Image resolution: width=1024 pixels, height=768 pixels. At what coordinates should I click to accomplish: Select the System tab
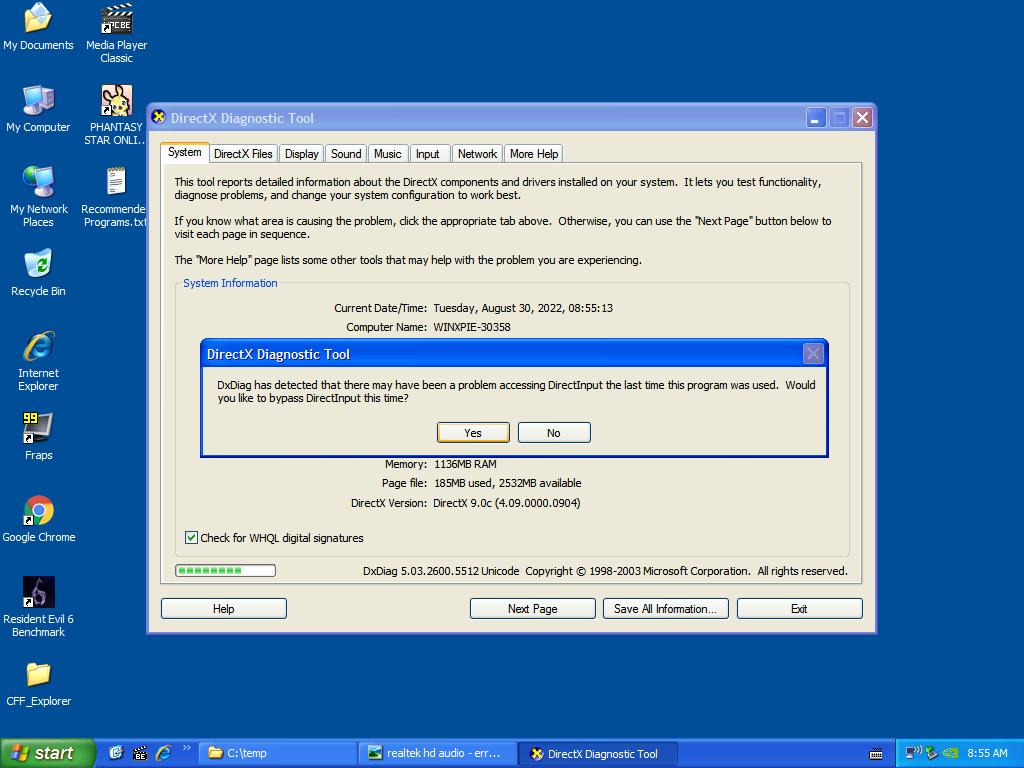click(x=185, y=152)
